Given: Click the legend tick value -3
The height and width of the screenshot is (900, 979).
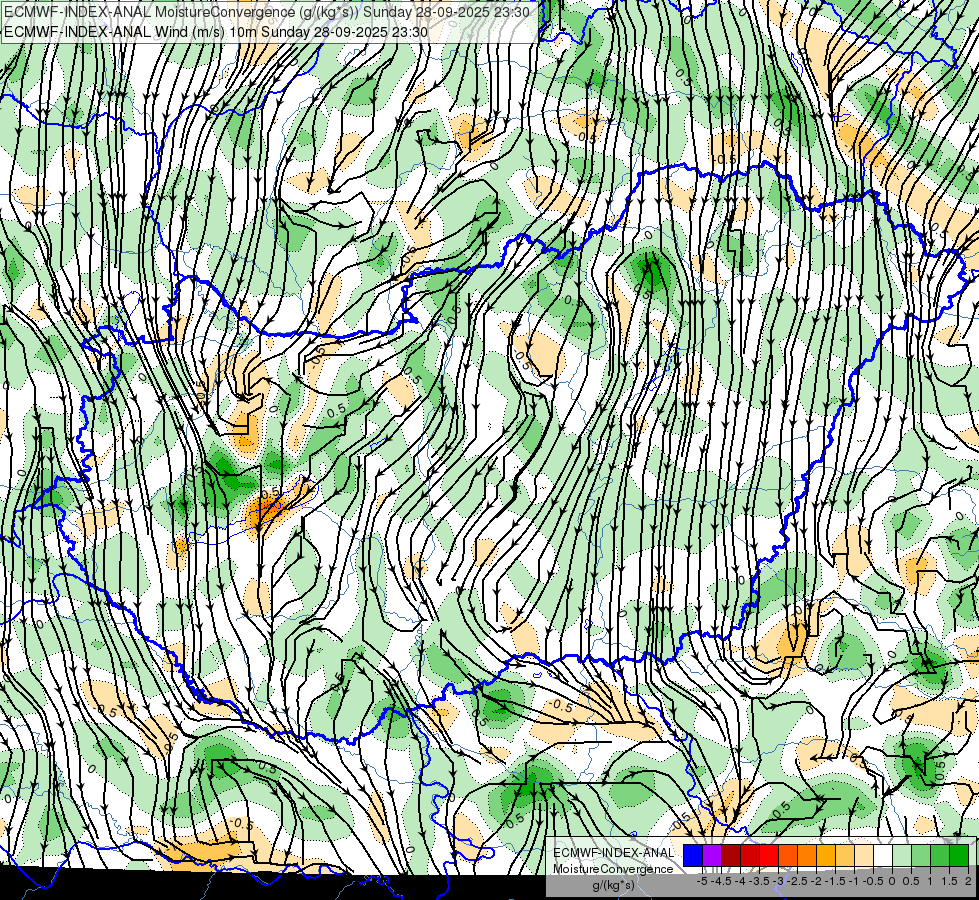Looking at the screenshot, I should point(779,881).
